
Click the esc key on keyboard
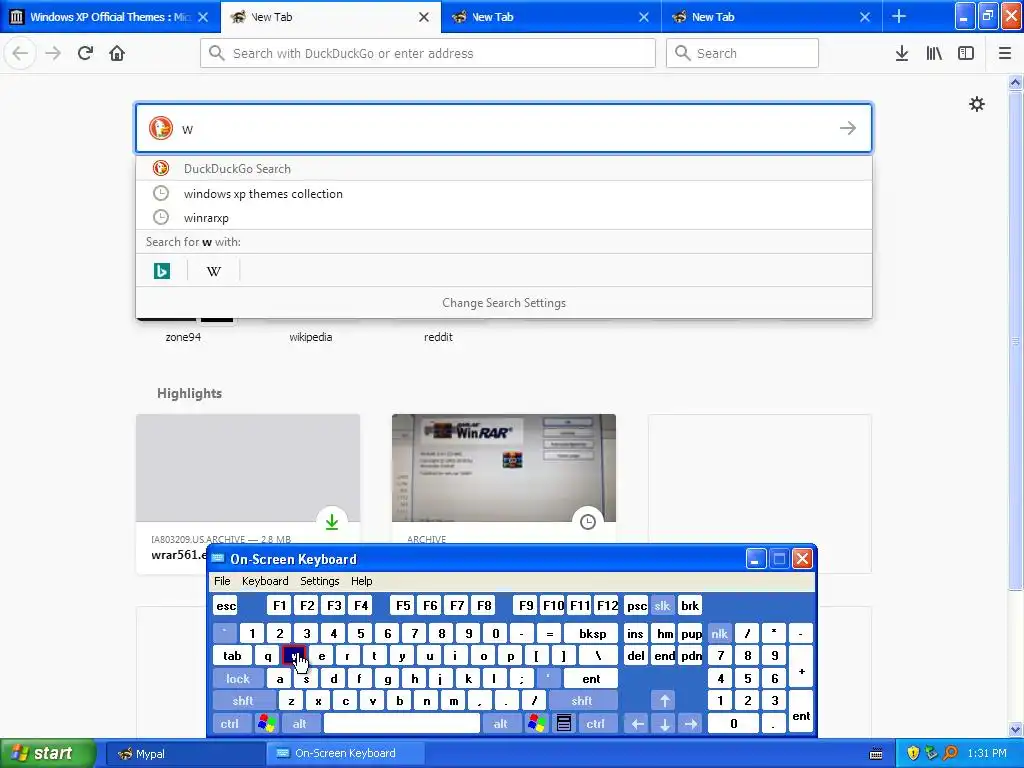[x=226, y=605]
